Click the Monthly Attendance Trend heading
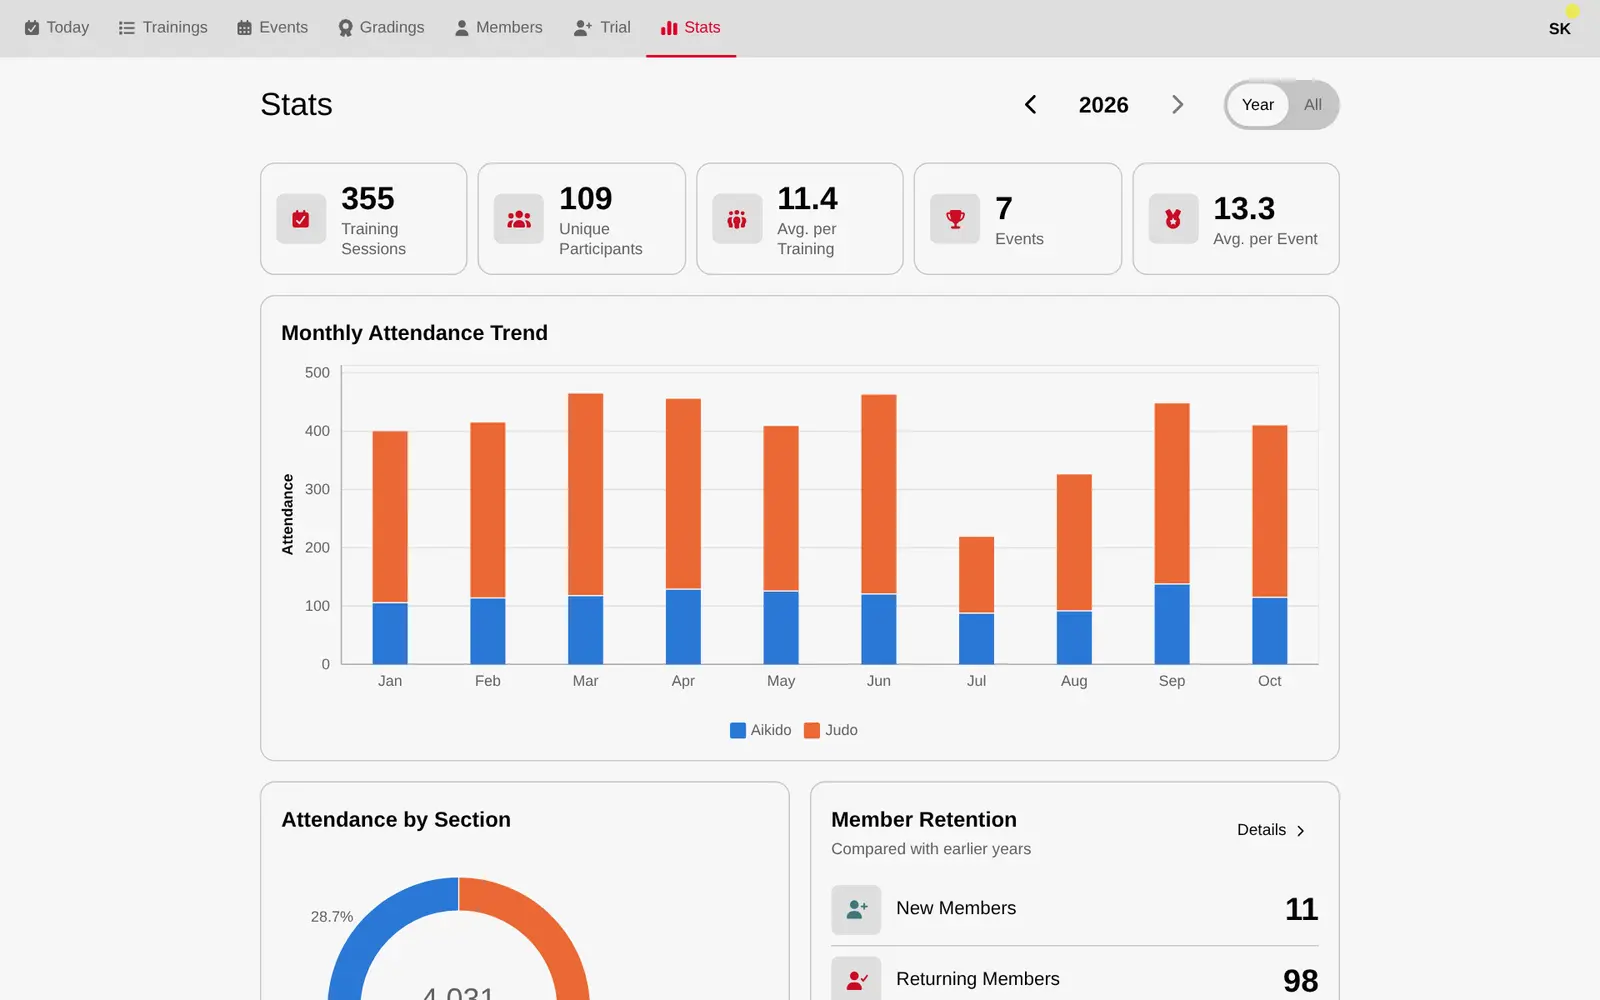 [414, 333]
